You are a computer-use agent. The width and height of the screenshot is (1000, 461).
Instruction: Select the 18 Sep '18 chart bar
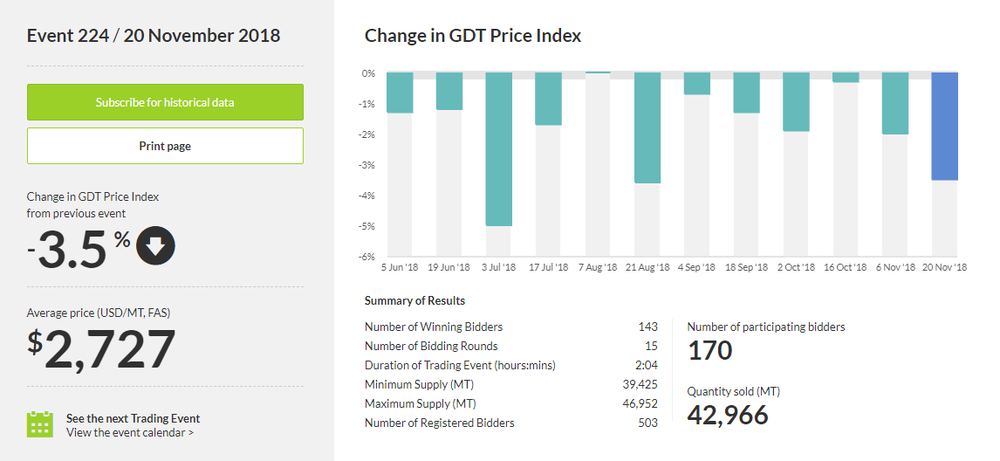746,92
